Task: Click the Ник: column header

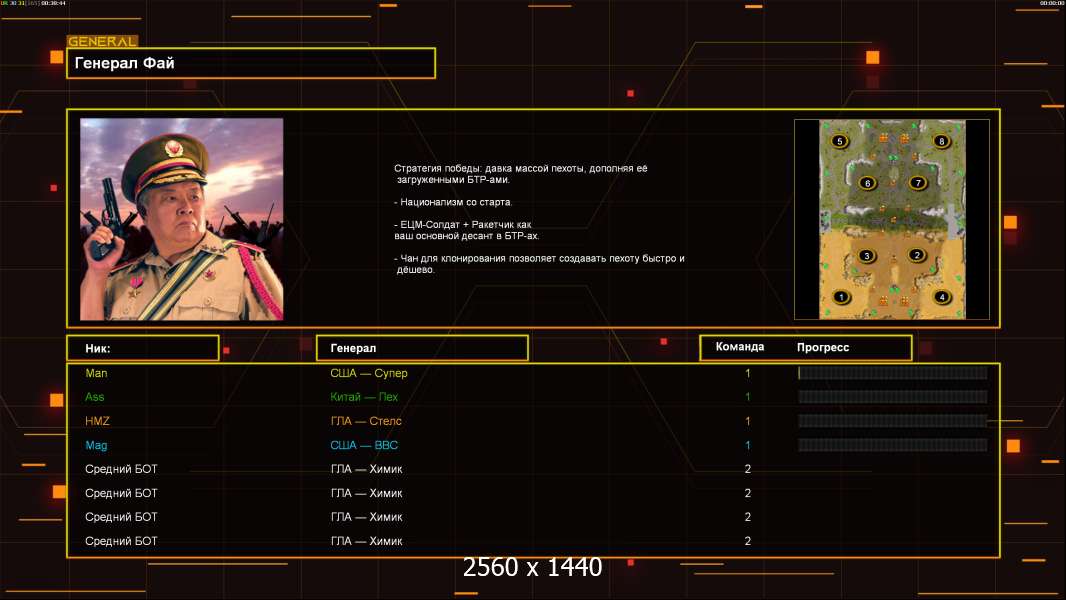Action: pos(142,348)
